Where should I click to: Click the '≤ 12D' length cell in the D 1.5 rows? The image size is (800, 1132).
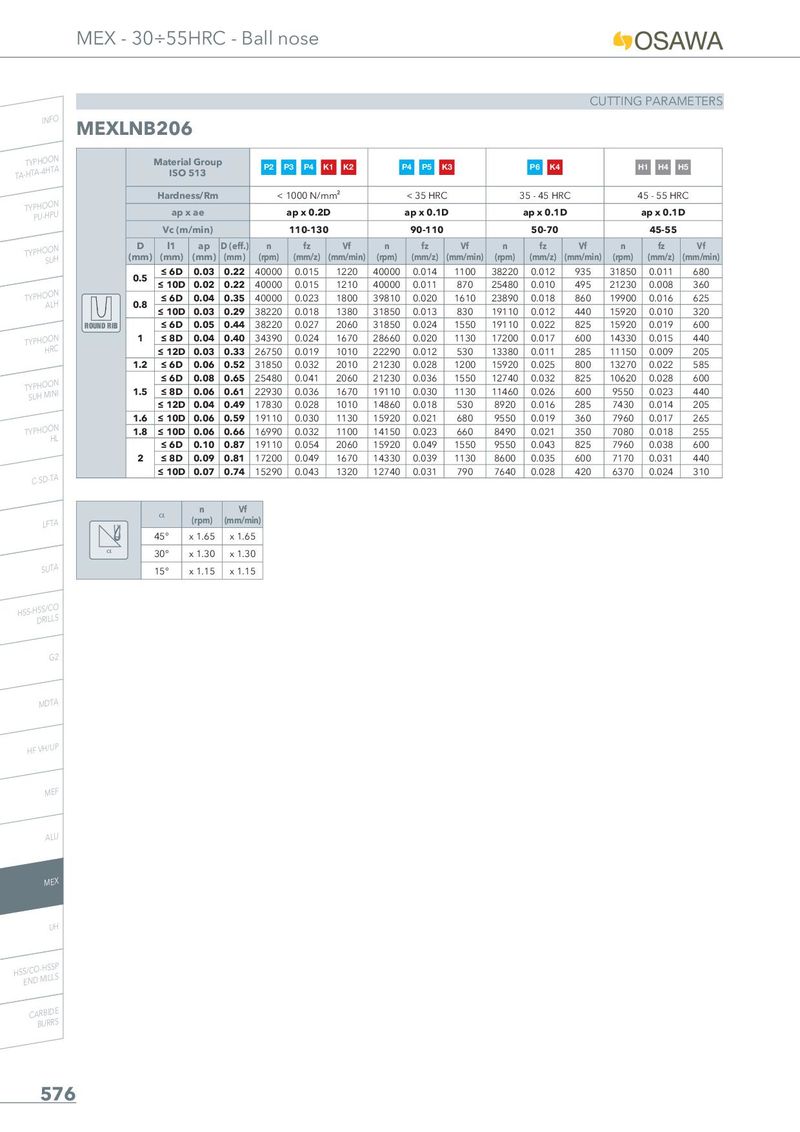click(171, 405)
